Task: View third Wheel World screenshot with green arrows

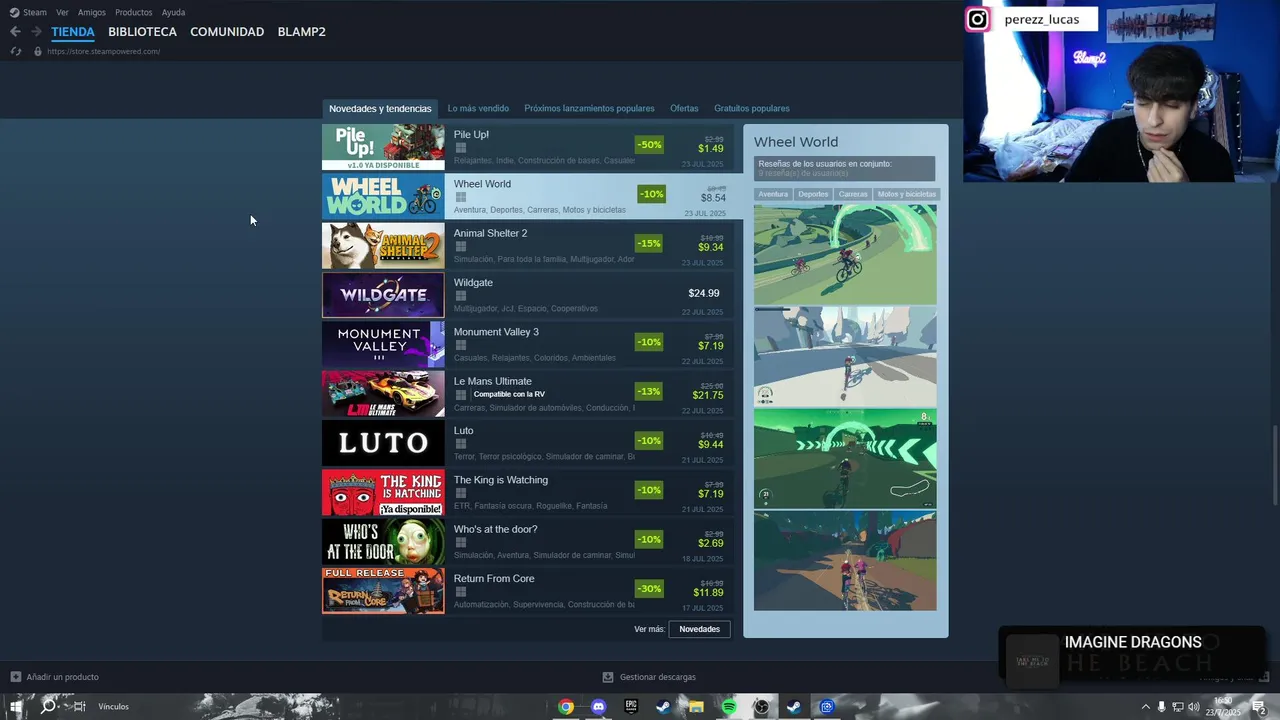Action: (x=845, y=458)
